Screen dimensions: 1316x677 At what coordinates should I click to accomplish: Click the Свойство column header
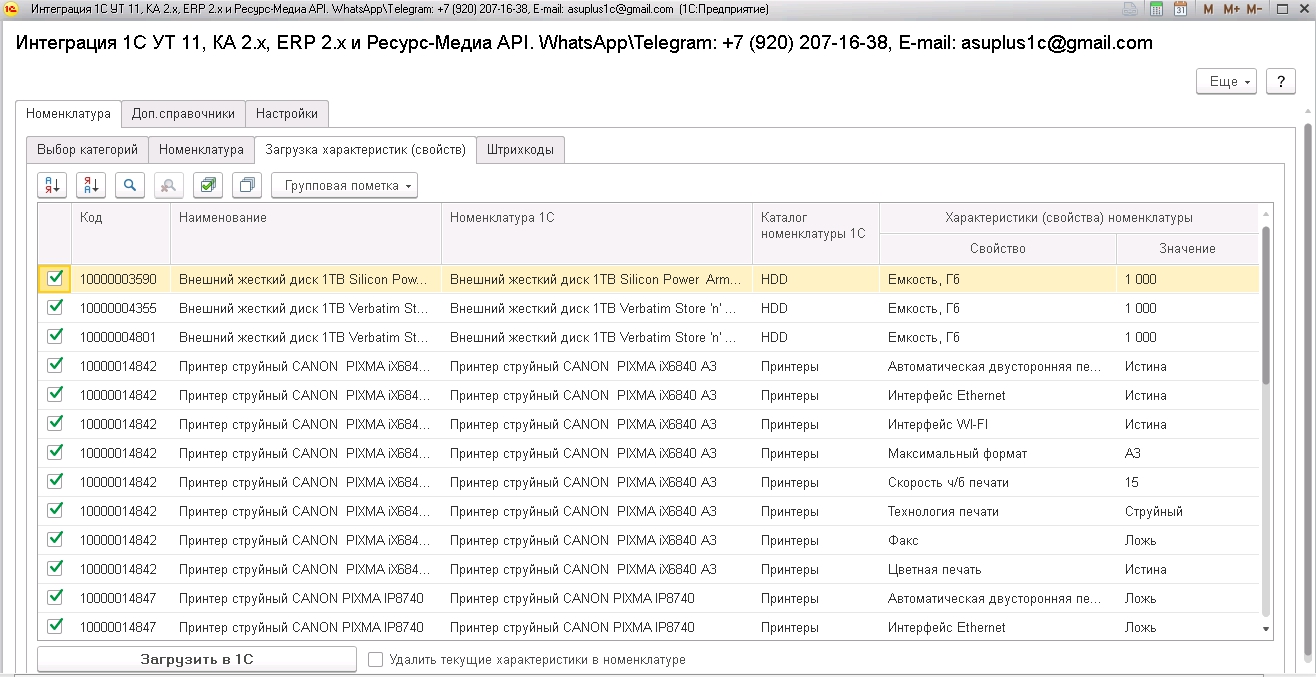pos(998,248)
